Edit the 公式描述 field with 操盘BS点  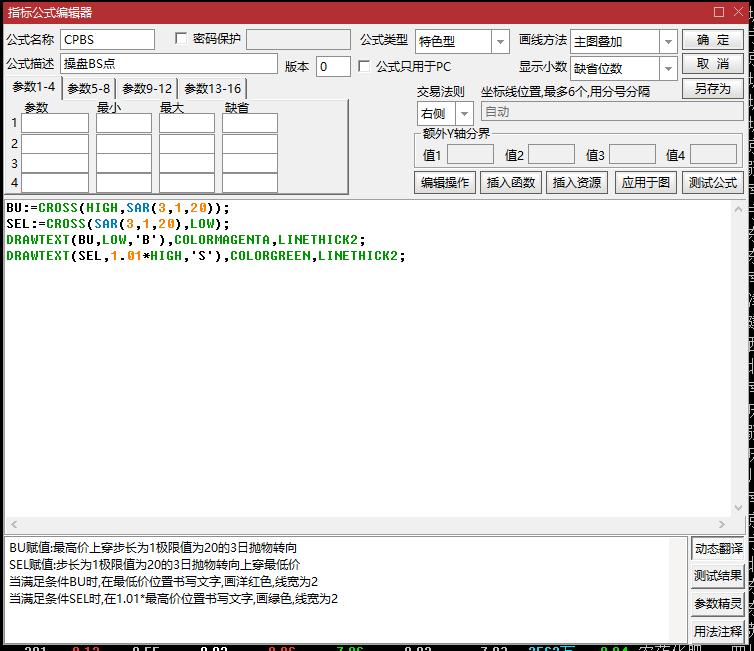tap(169, 63)
